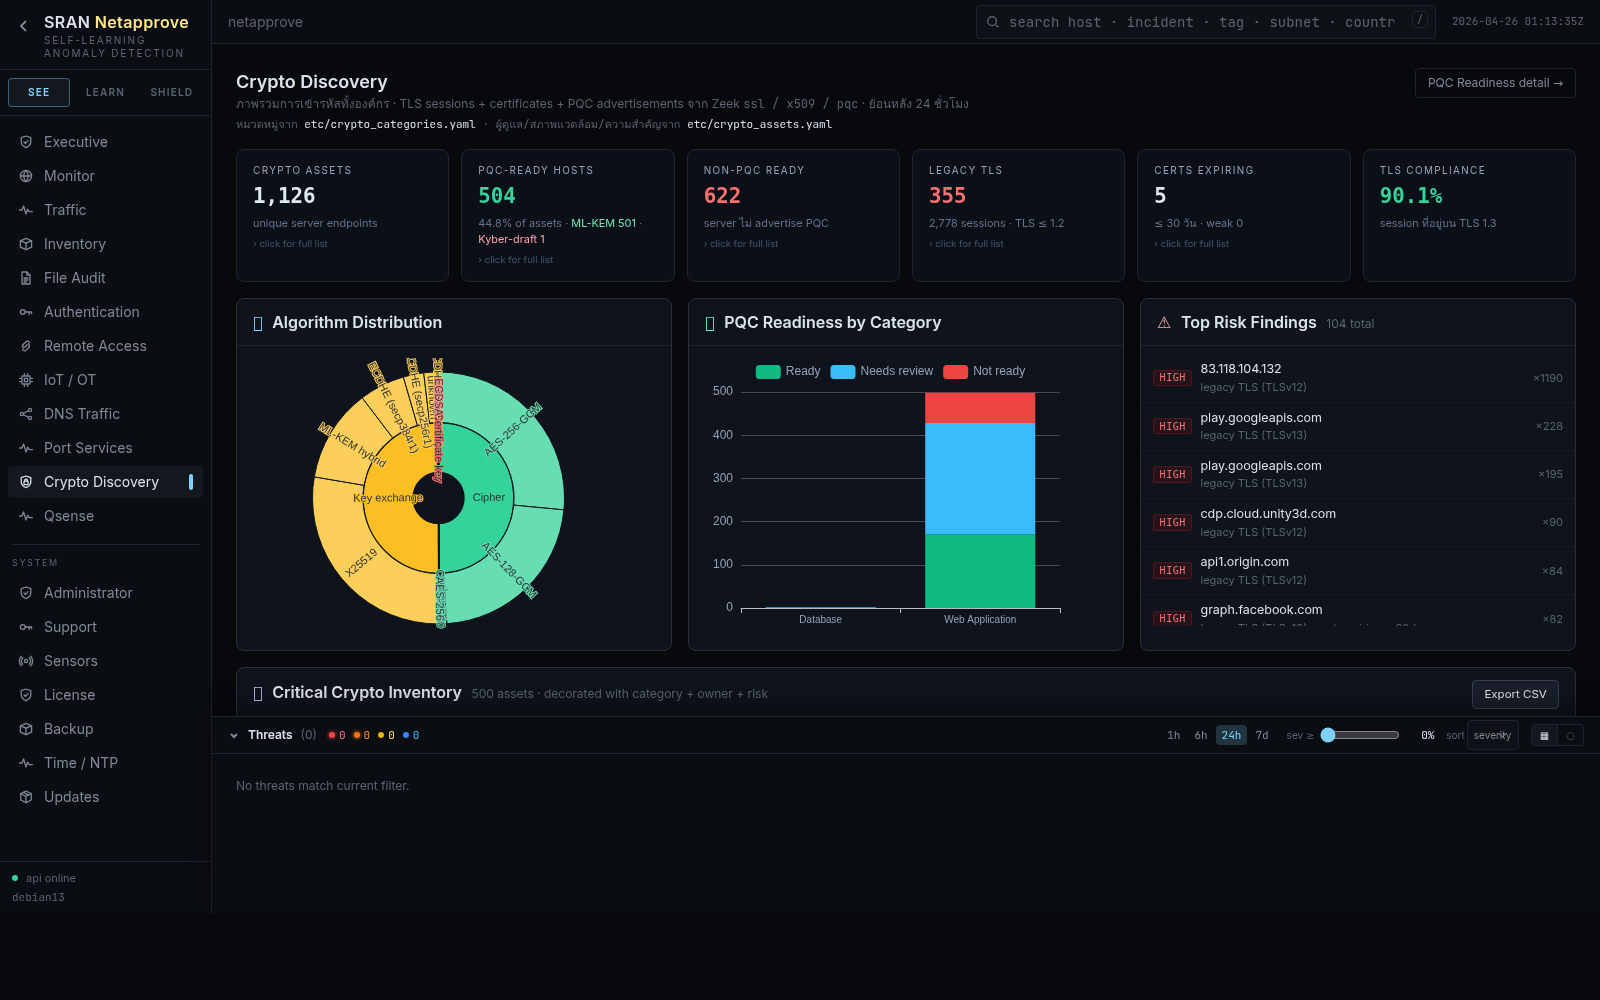Click the Sensors broadcast icon
The image size is (1600, 1000).
coord(26,661)
